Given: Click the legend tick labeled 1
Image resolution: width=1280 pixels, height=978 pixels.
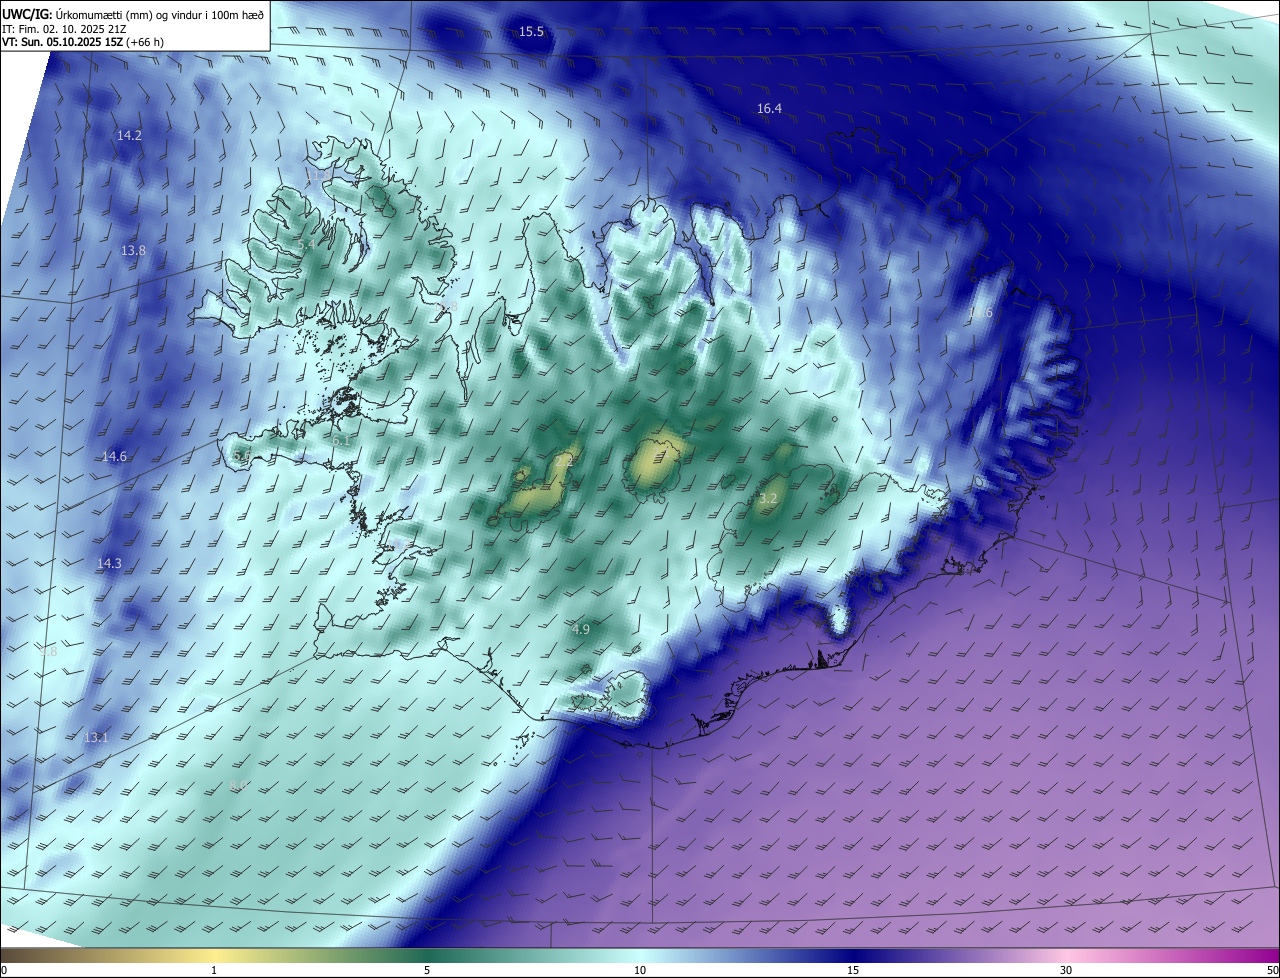Looking at the screenshot, I should (214, 971).
